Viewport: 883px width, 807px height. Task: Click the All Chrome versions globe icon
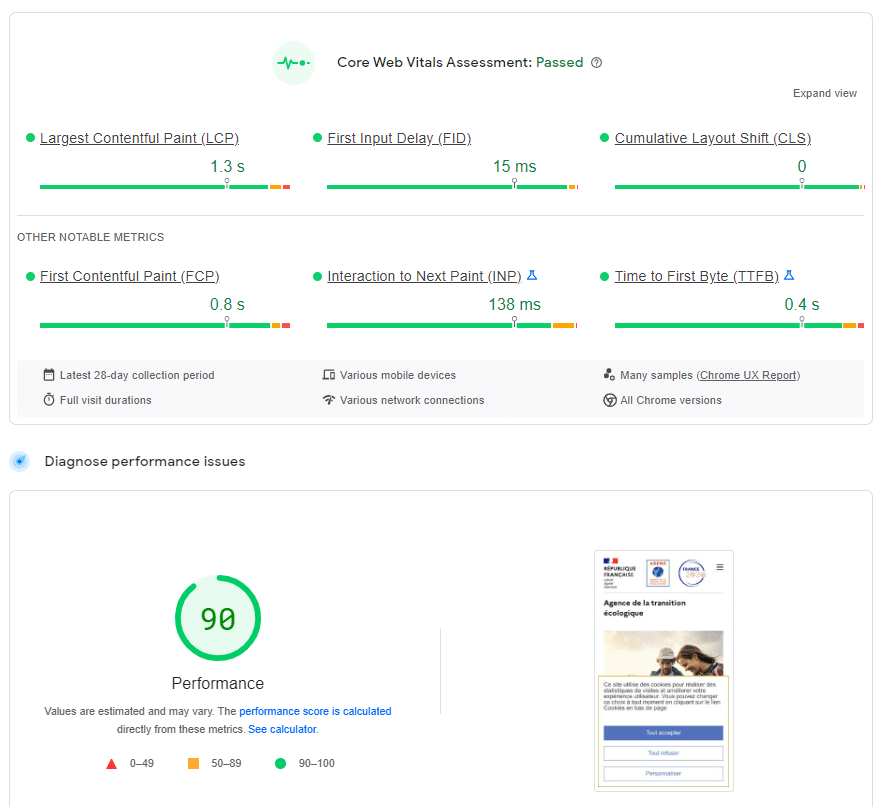[610, 399]
